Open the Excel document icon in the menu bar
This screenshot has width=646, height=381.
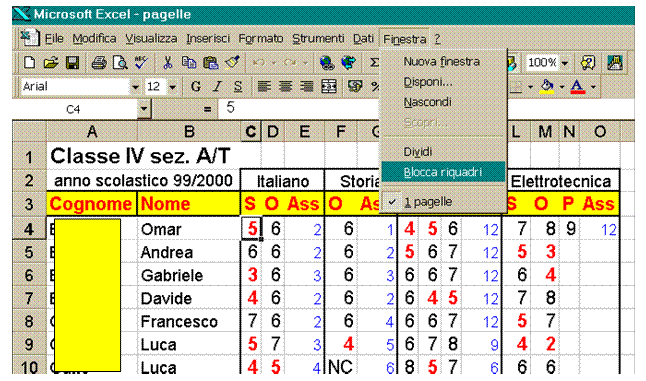(x=30, y=38)
